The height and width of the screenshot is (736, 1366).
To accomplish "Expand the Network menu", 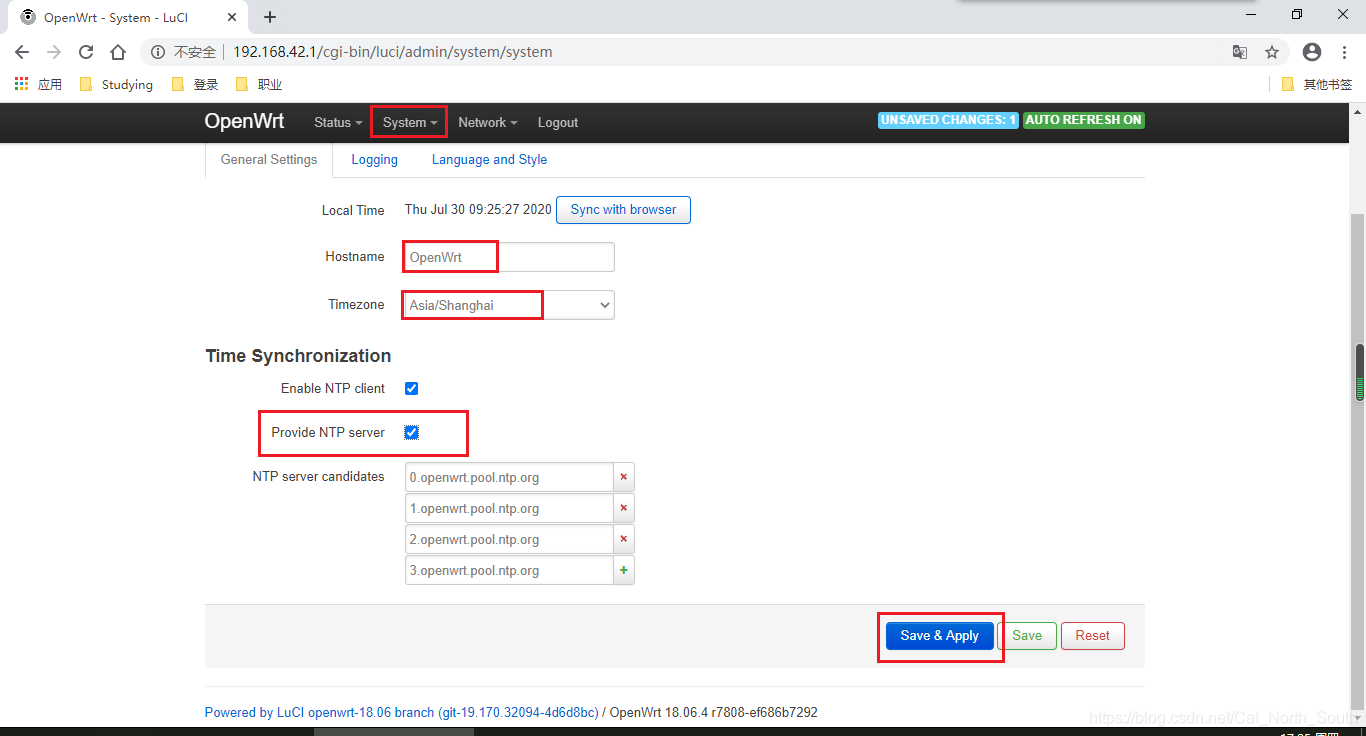I will (488, 123).
